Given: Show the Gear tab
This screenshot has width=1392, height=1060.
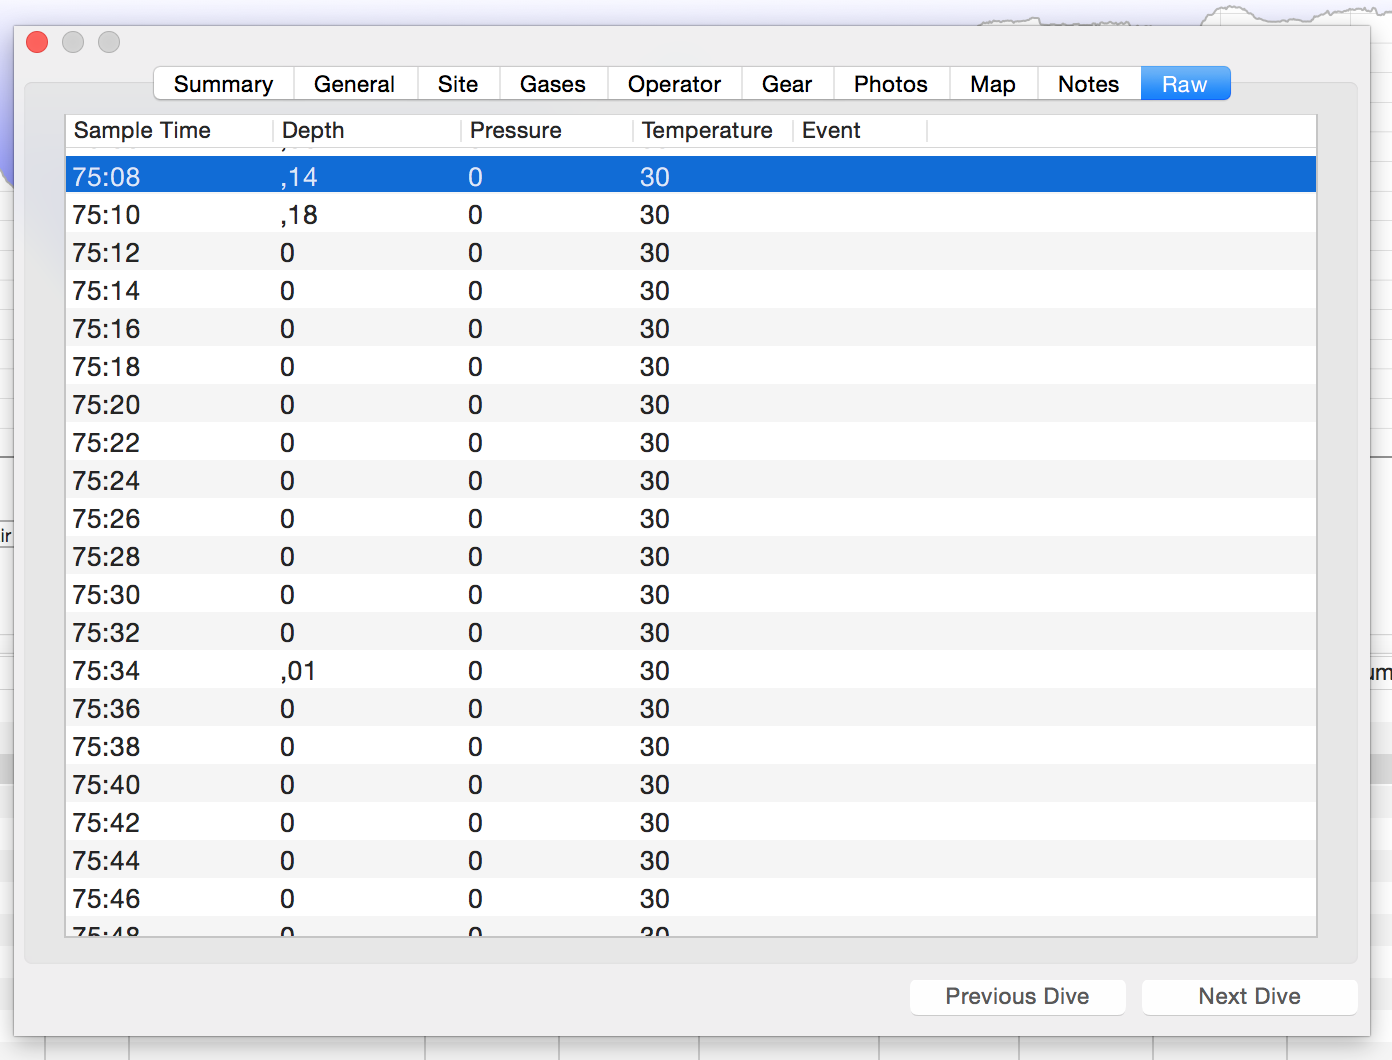Looking at the screenshot, I should tap(786, 84).
